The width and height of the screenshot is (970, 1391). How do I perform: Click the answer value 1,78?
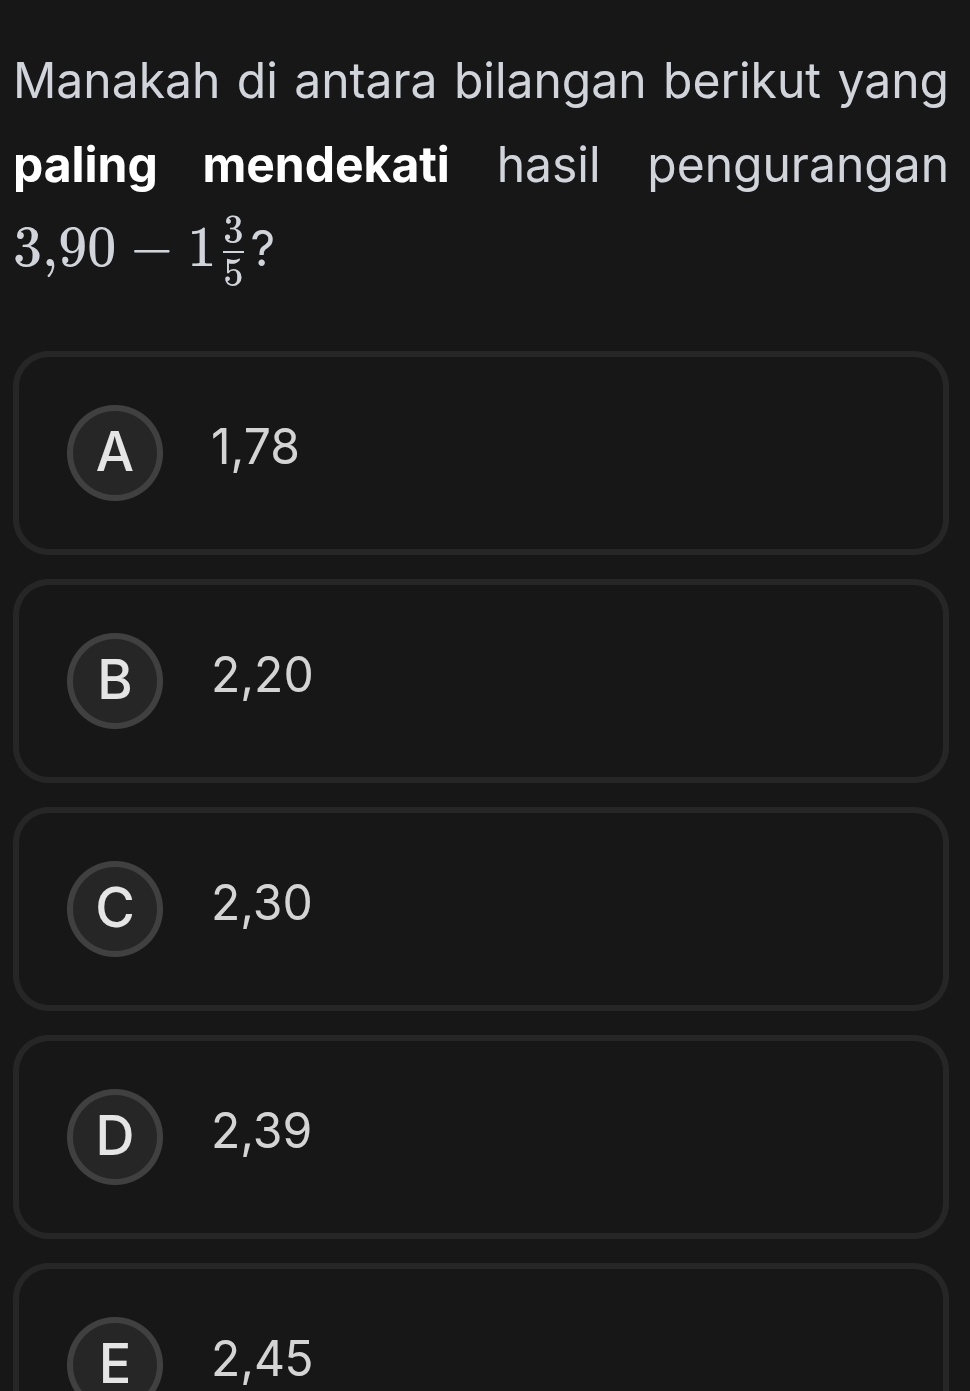[x=255, y=448]
